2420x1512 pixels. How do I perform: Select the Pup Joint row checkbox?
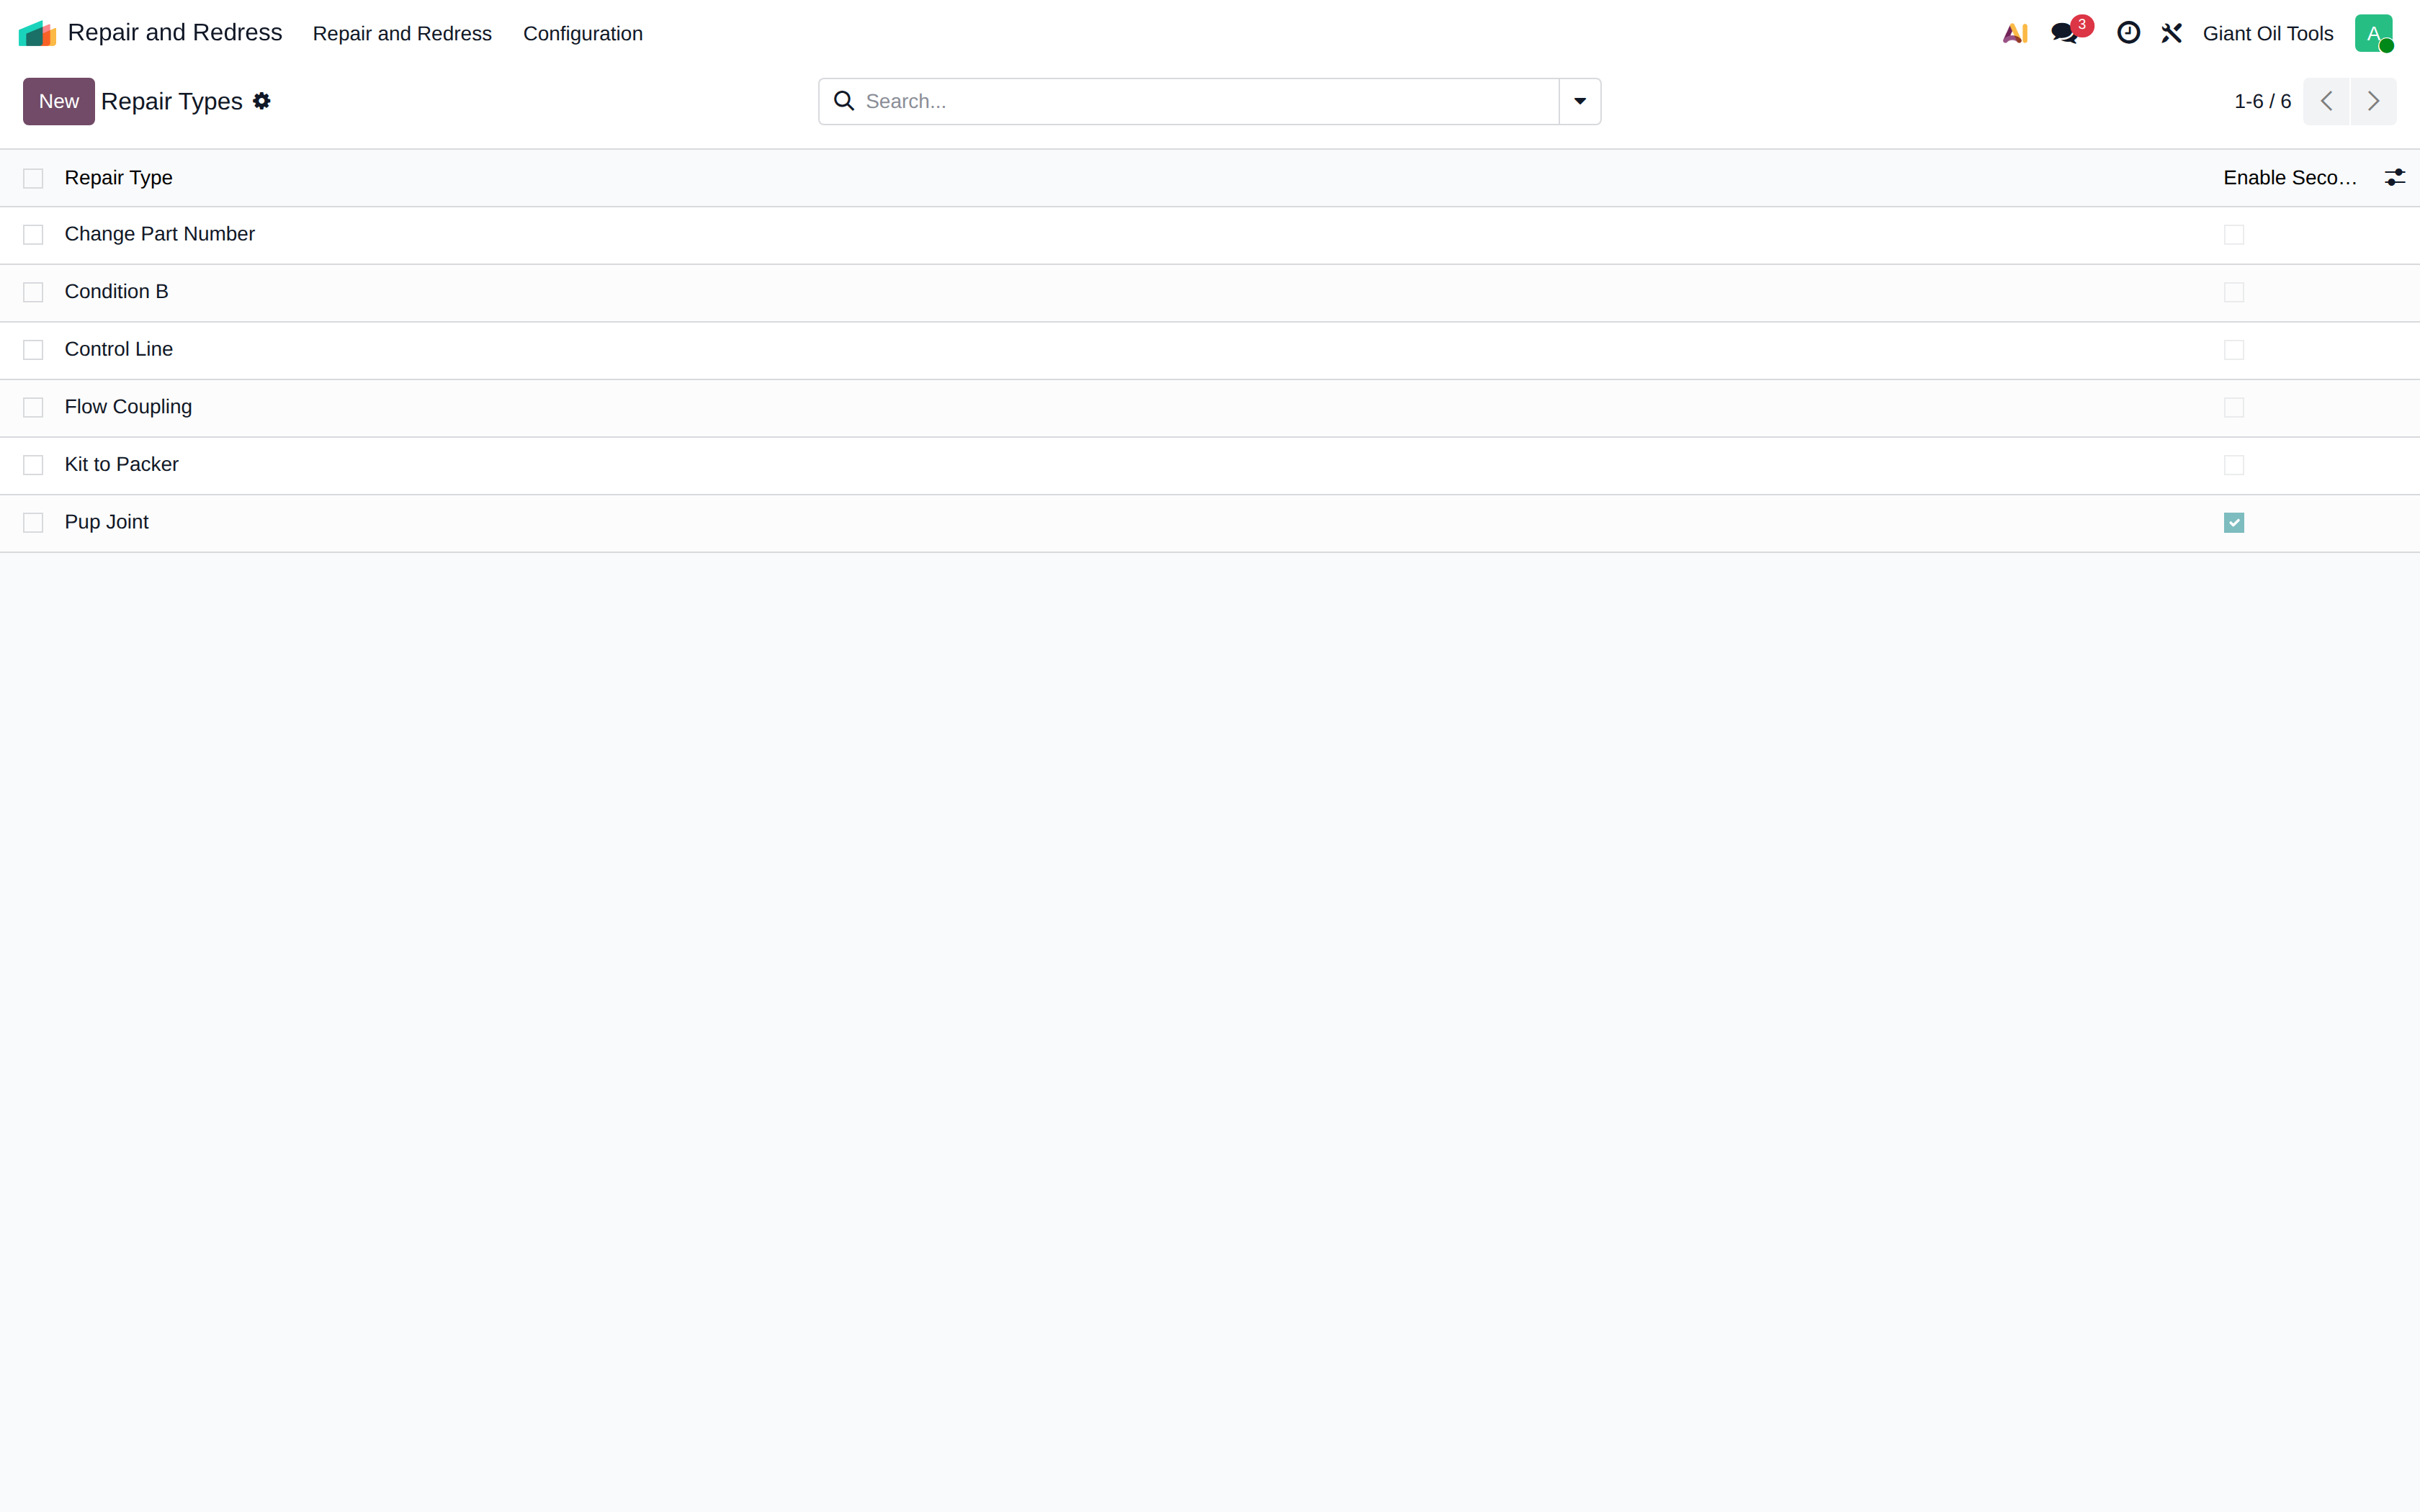pyautogui.click(x=33, y=523)
